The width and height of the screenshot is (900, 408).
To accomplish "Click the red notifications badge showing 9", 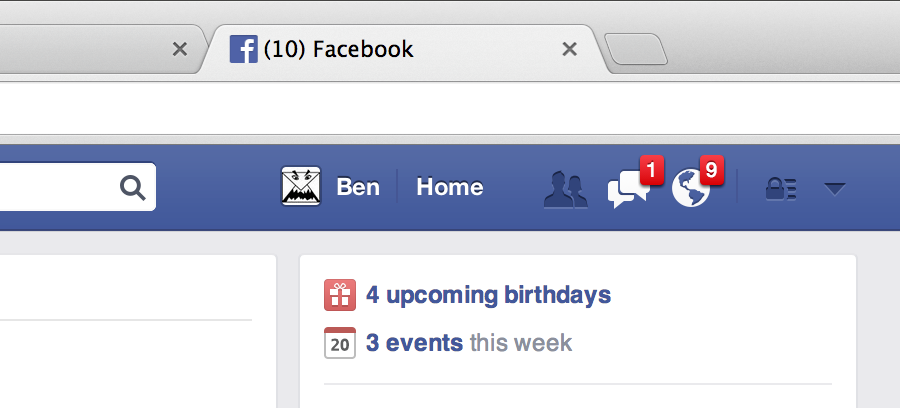I will coord(712,170).
